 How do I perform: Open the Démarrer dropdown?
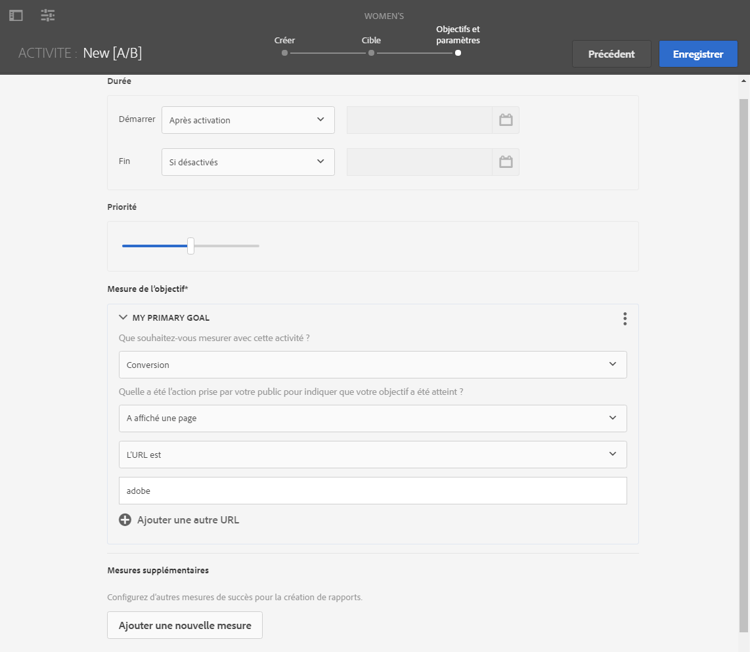pyautogui.click(x=247, y=120)
